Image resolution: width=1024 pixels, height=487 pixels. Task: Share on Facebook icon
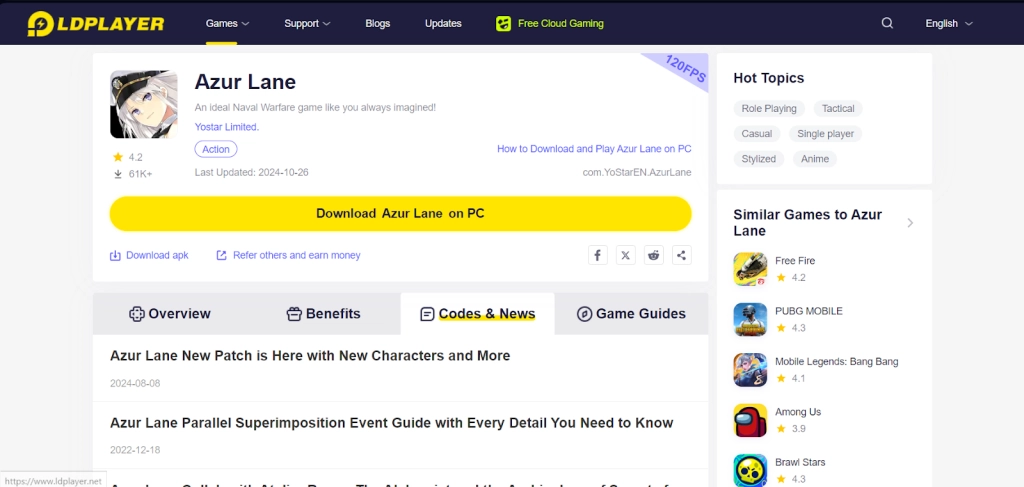pyautogui.click(x=598, y=255)
